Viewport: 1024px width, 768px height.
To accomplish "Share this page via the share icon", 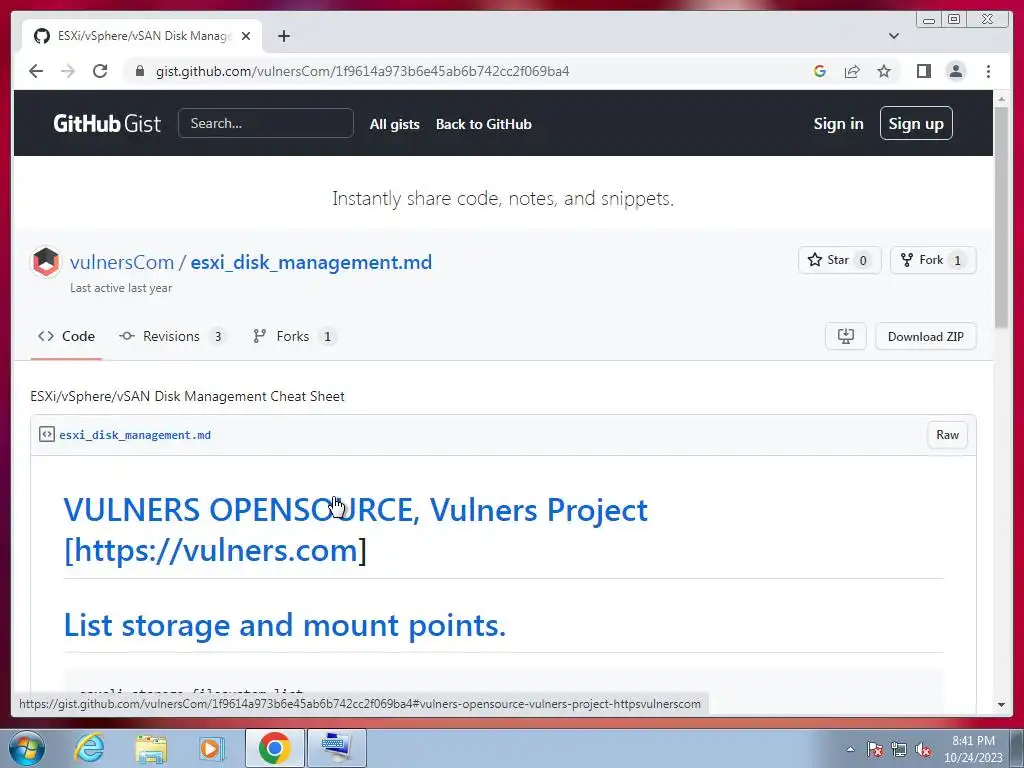I will (x=852, y=71).
